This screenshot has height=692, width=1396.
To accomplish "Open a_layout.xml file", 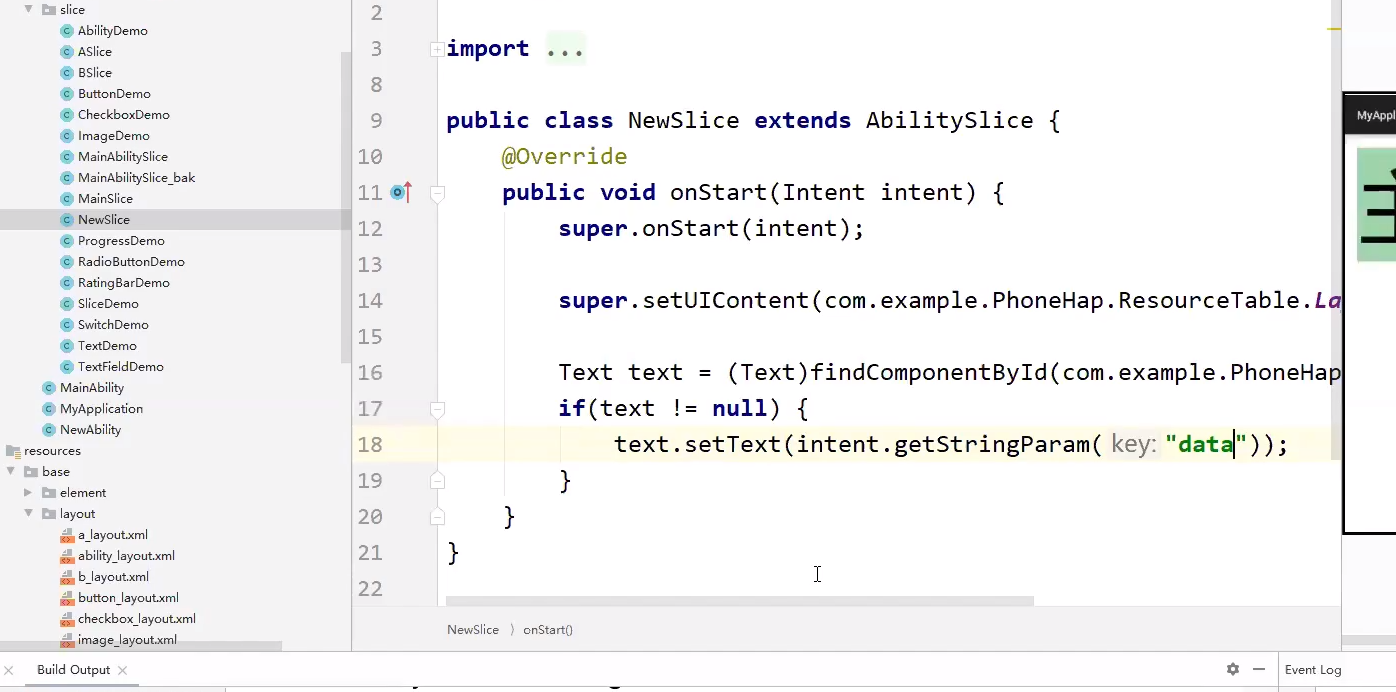I will coord(112,535).
